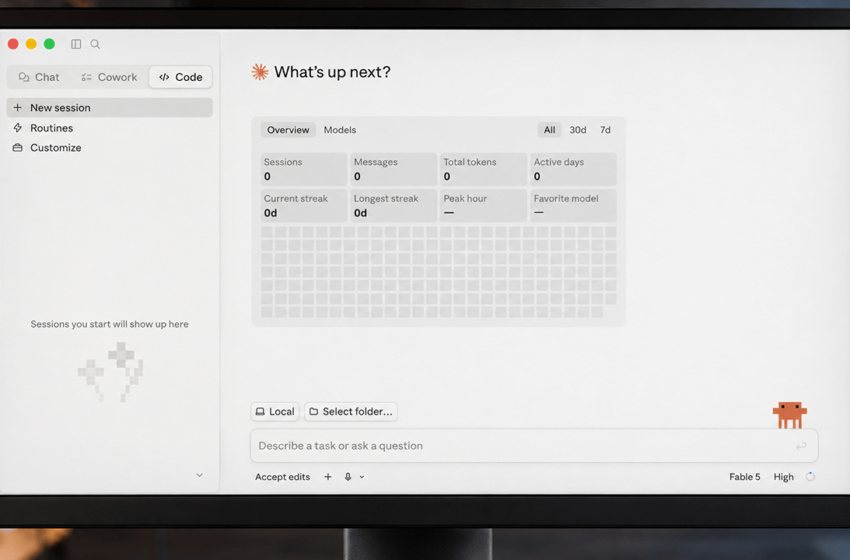Screen dimensions: 850x560
Task: Expand the chevron at sidebar bottom
Action: pyautogui.click(x=199, y=475)
